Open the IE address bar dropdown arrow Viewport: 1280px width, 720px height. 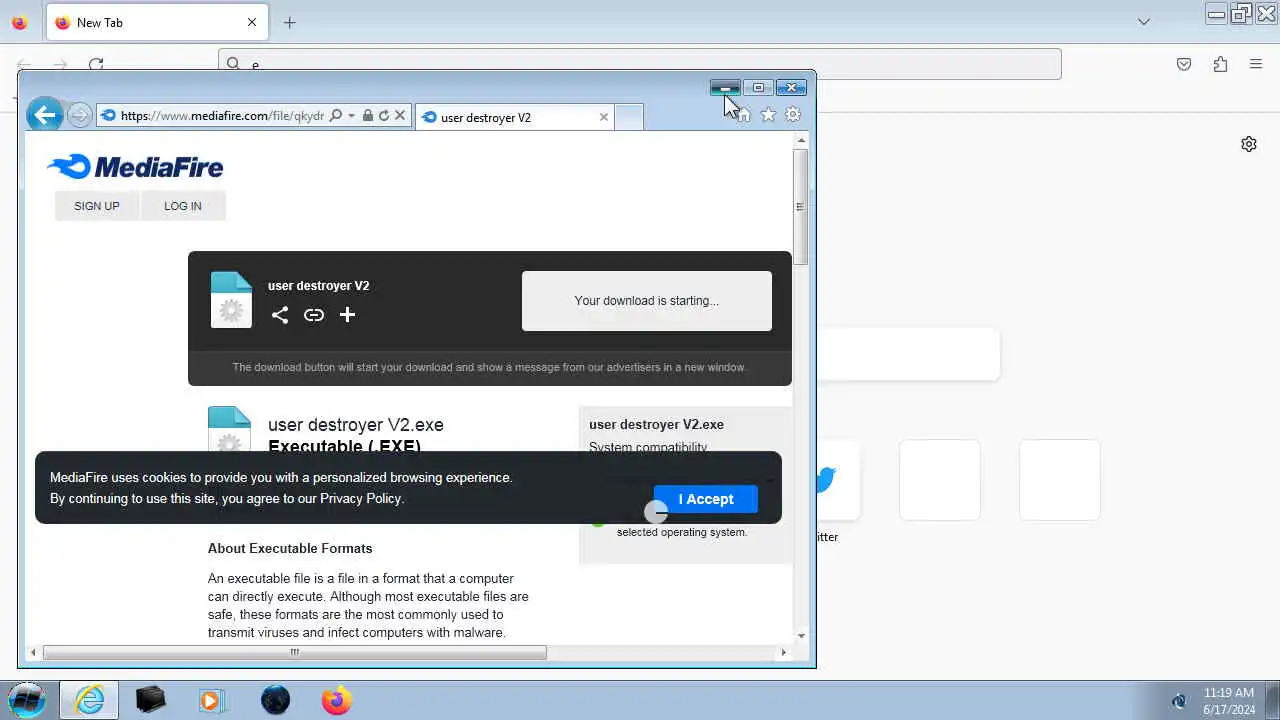pyautogui.click(x=351, y=116)
